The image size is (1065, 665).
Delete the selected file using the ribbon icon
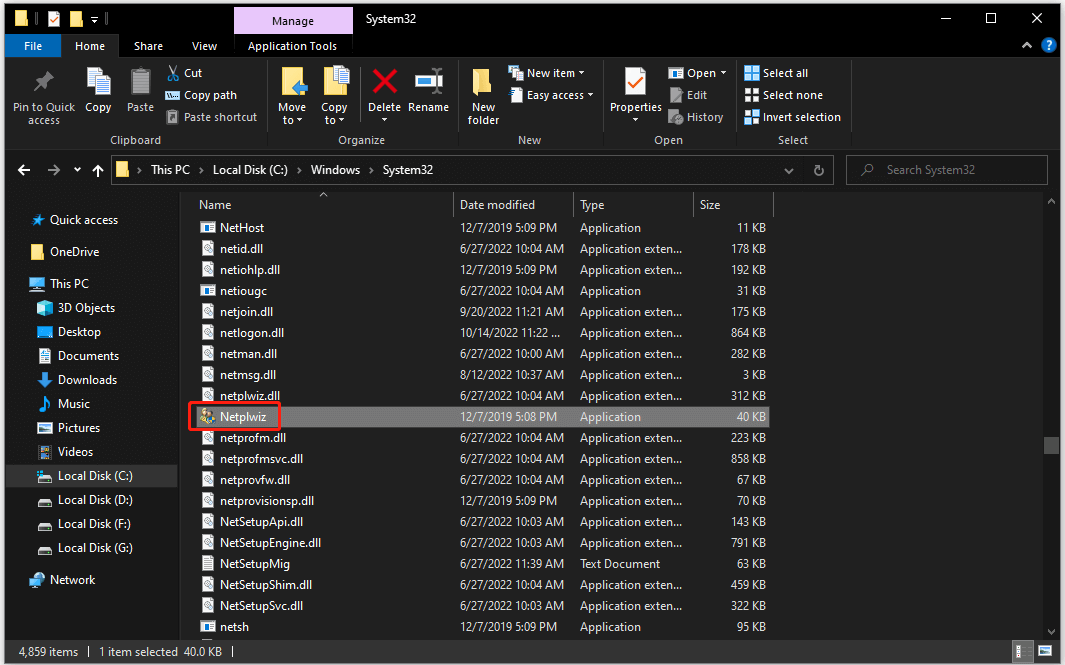tap(384, 90)
